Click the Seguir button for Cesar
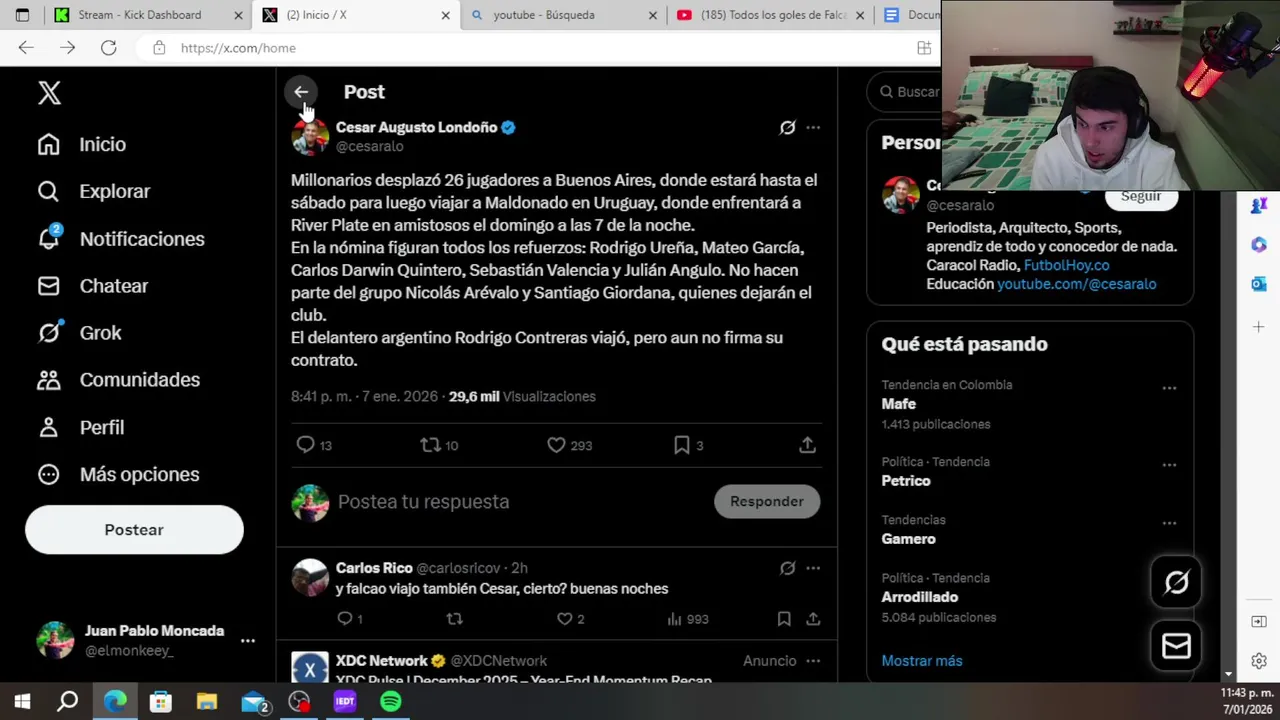1280x720 pixels. point(1141,197)
